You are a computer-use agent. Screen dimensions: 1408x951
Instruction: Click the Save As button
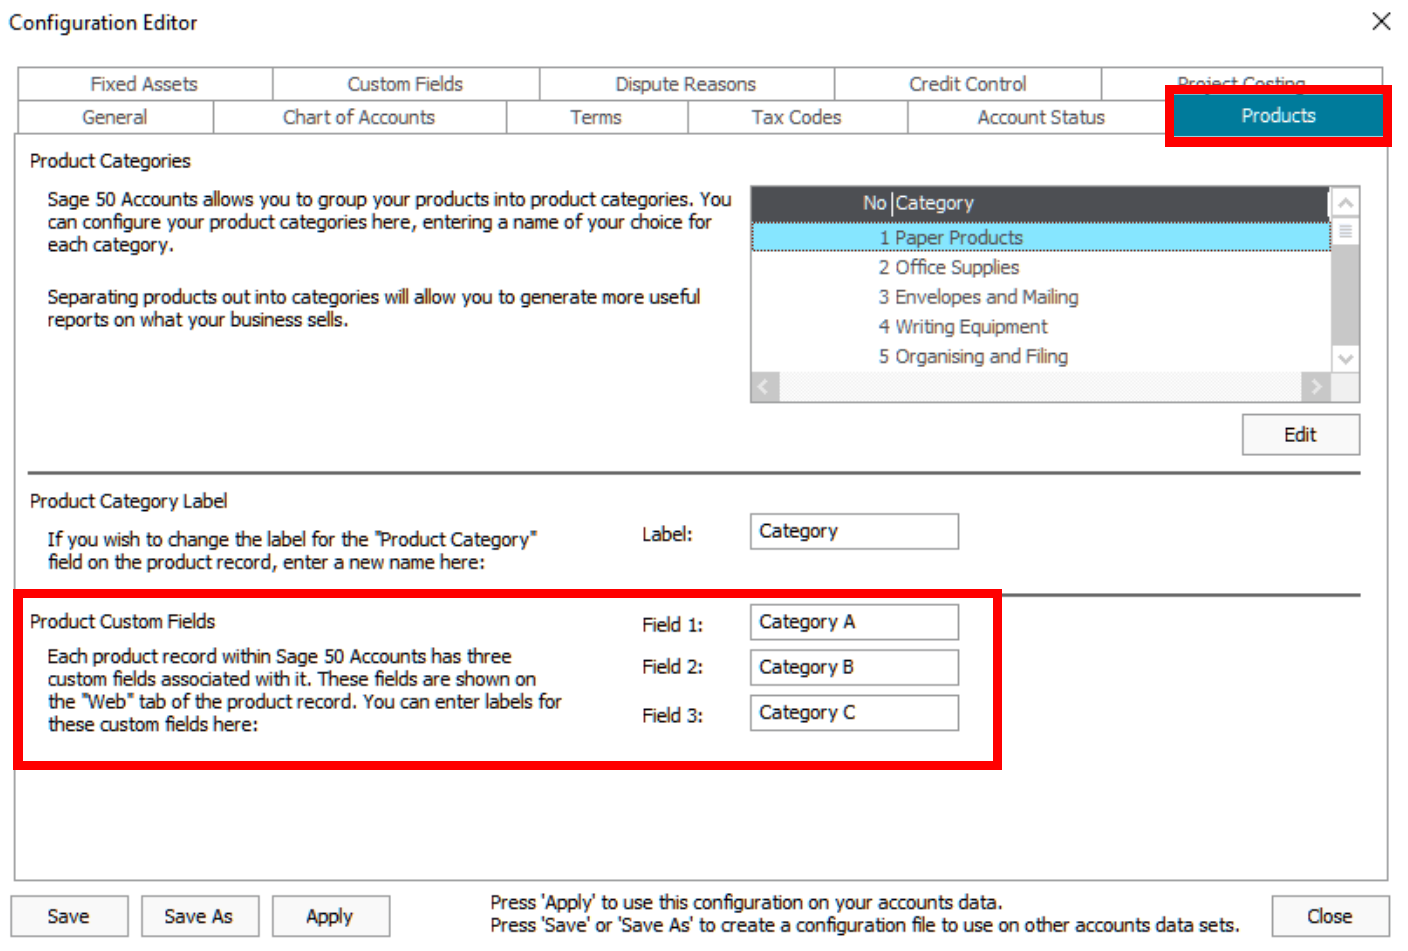tap(199, 916)
